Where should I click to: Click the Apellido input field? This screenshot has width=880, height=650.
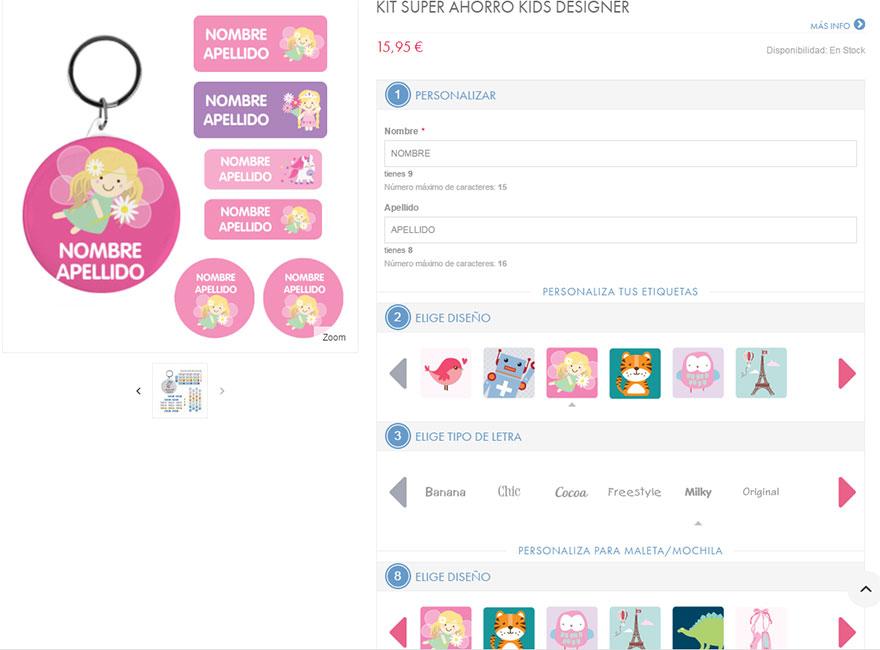(620, 230)
